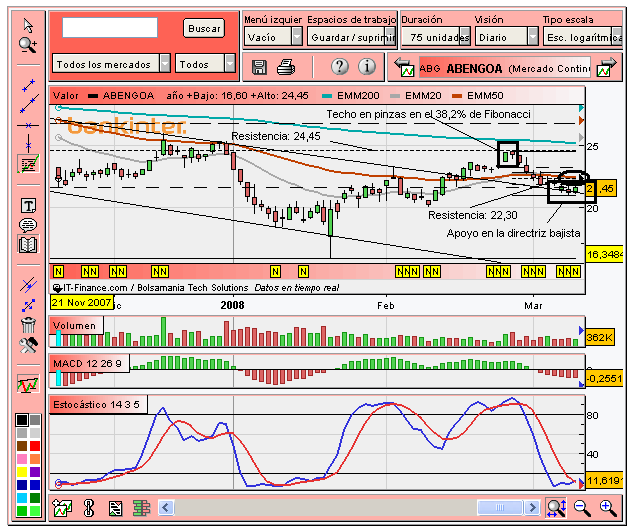
Task: Activate the magnifier zoom tool in left toolbar
Action: coord(28,45)
